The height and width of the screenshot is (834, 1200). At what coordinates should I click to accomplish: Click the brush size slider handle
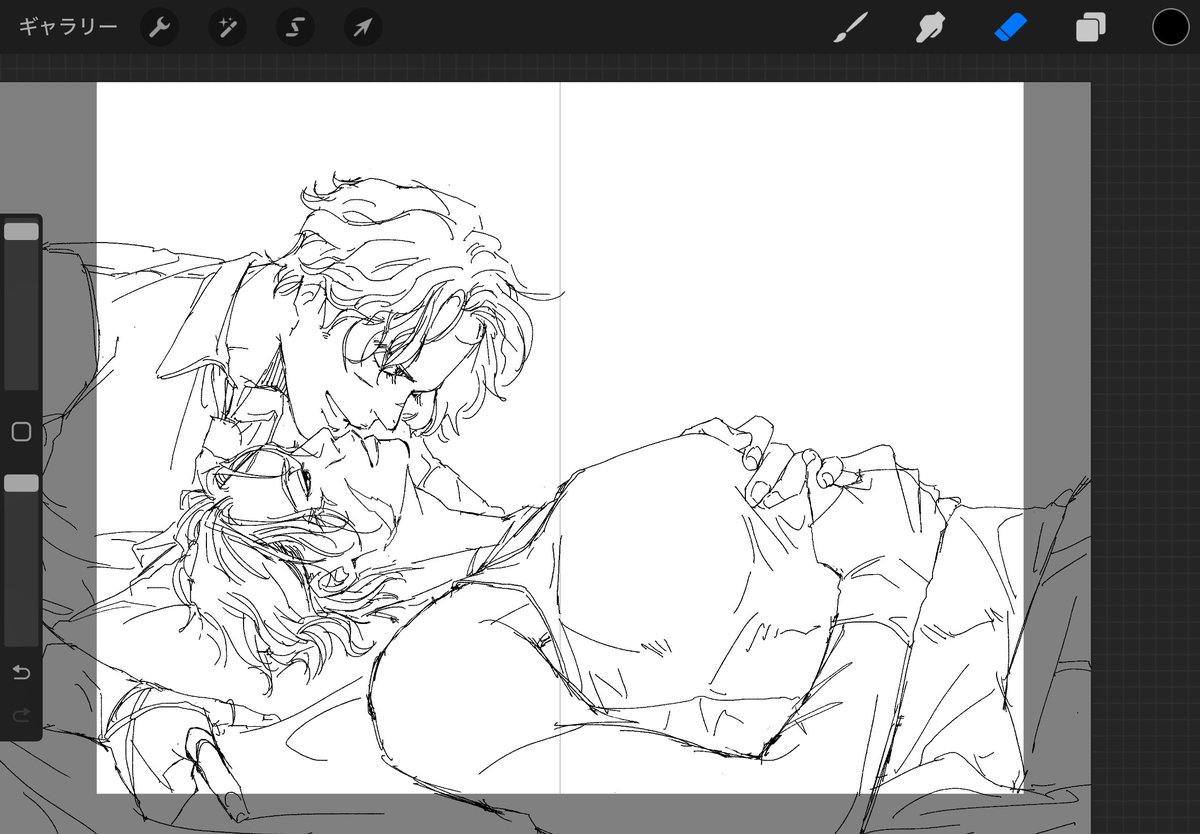[x=21, y=232]
